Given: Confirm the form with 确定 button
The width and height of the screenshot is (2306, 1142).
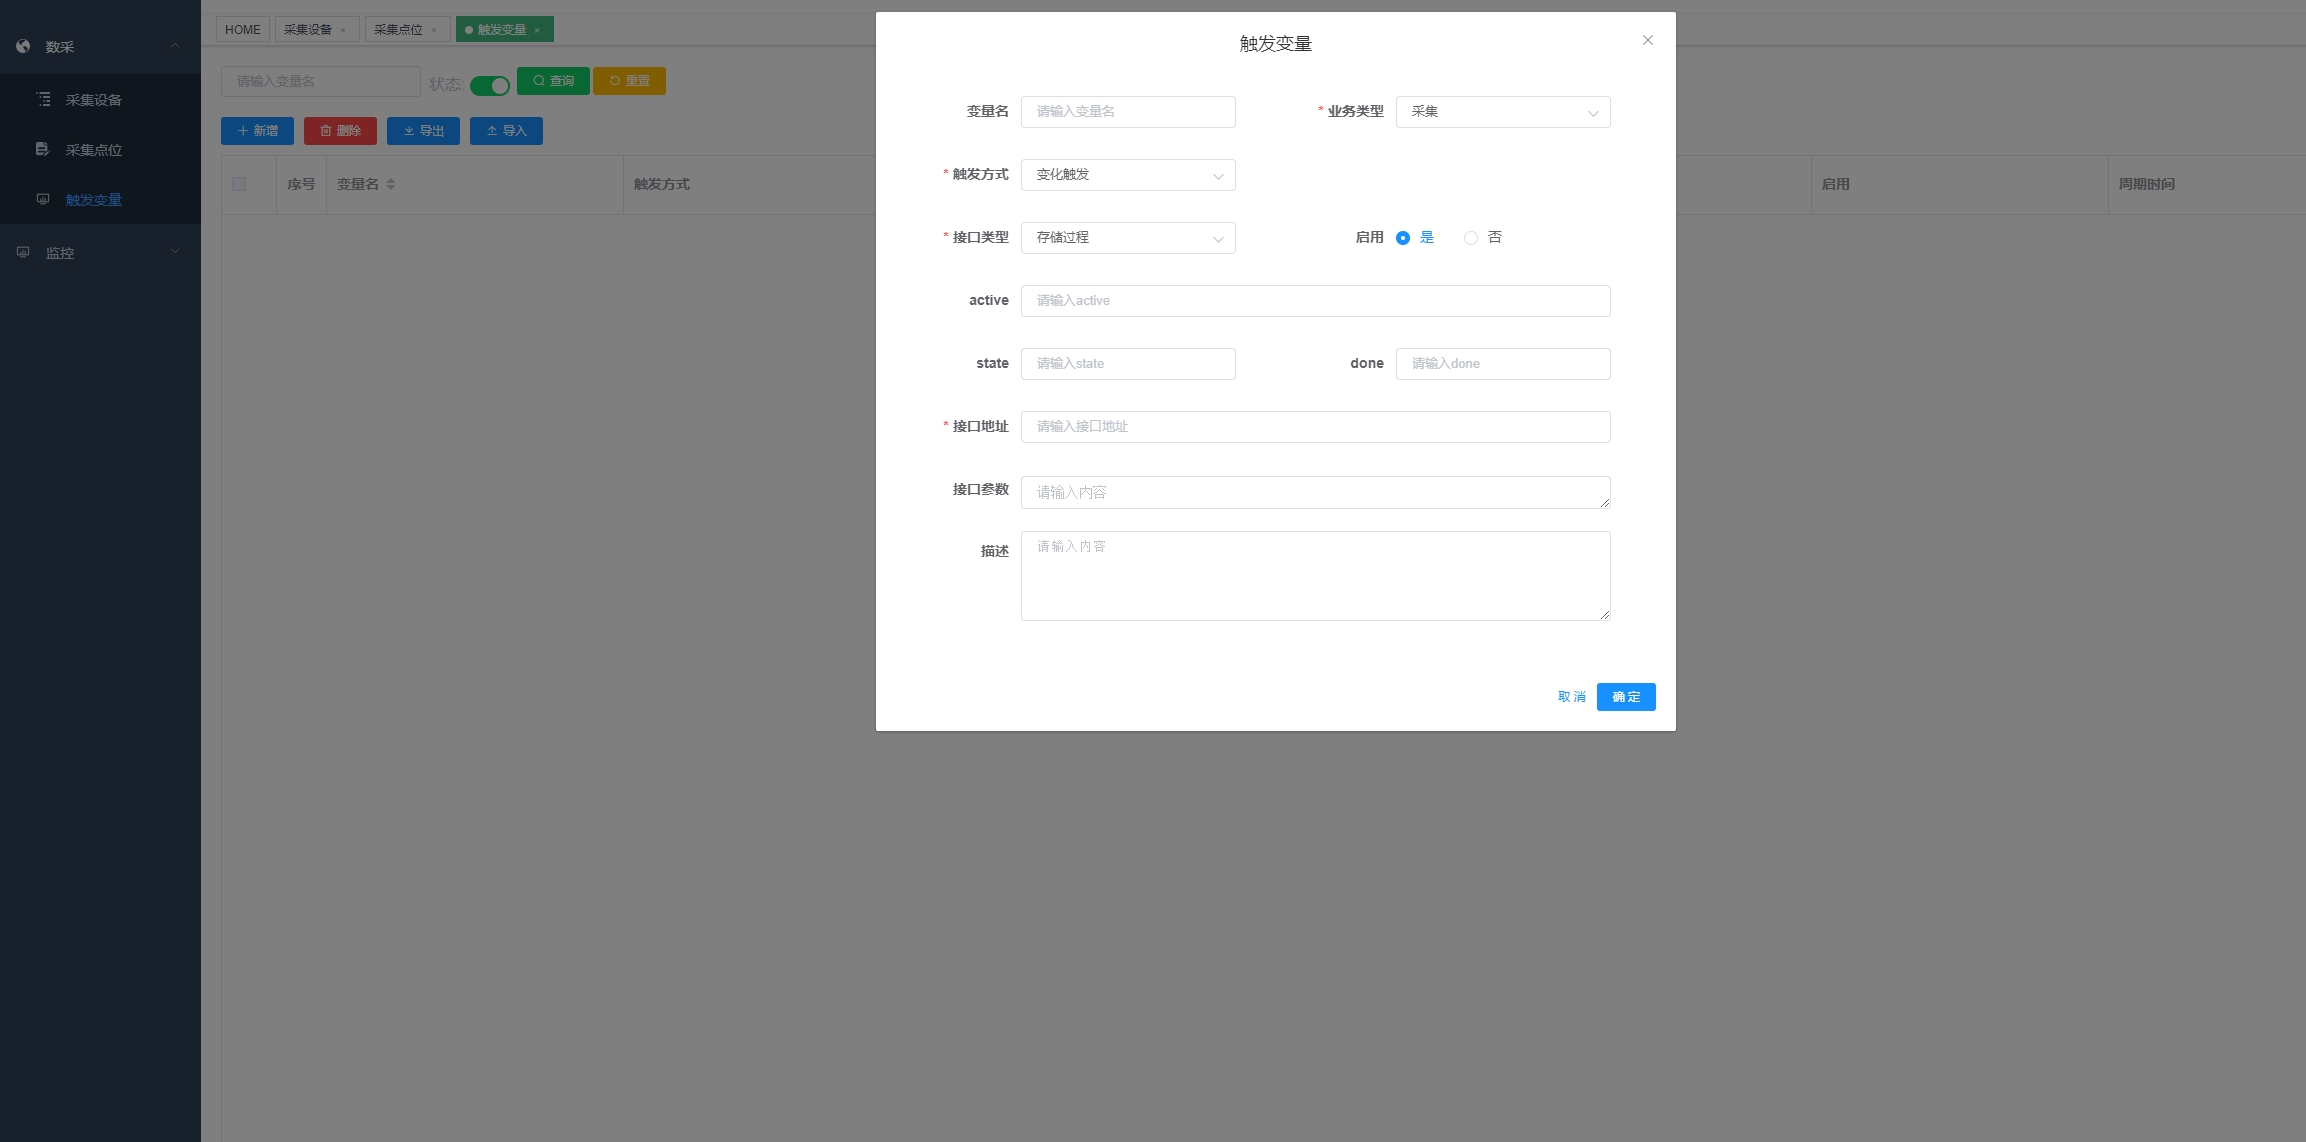Looking at the screenshot, I should pyautogui.click(x=1626, y=697).
